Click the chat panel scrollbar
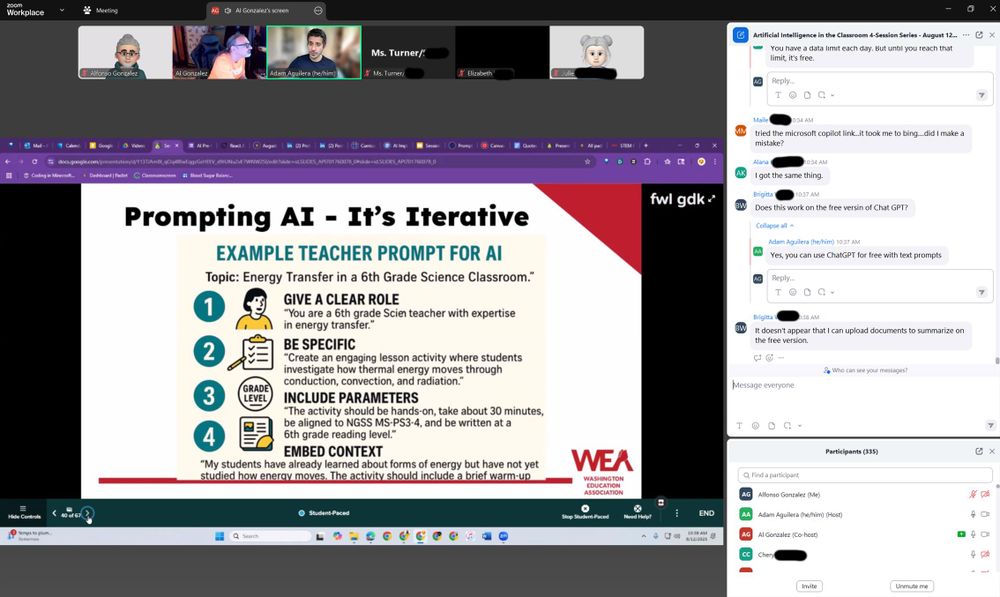The width and height of the screenshot is (1000, 597). pos(997,360)
